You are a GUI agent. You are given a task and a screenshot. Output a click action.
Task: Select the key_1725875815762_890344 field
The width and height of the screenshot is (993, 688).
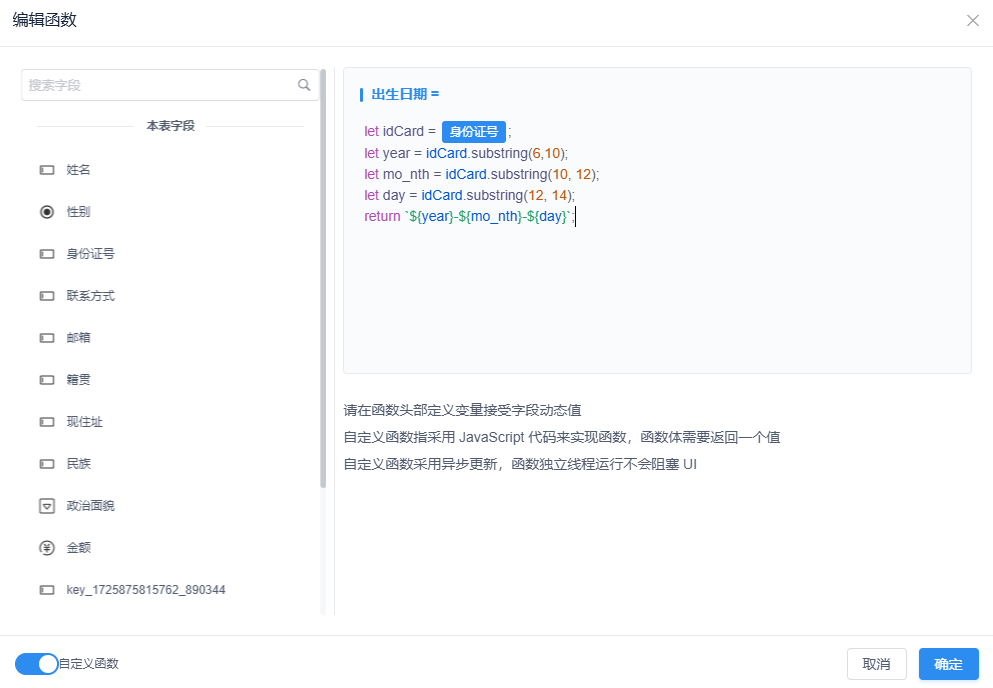[145, 590]
